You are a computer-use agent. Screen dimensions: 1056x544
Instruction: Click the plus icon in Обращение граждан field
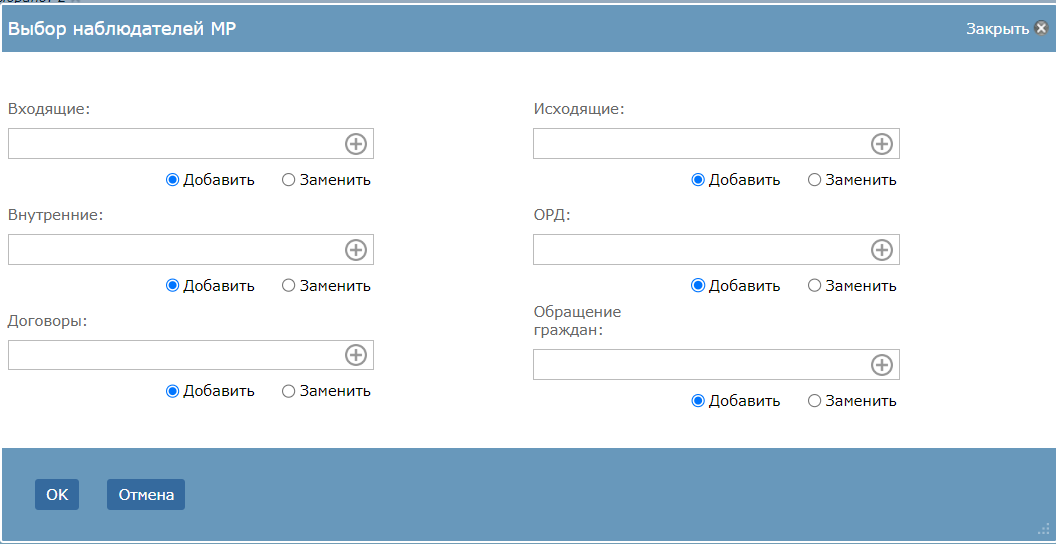[x=882, y=365]
